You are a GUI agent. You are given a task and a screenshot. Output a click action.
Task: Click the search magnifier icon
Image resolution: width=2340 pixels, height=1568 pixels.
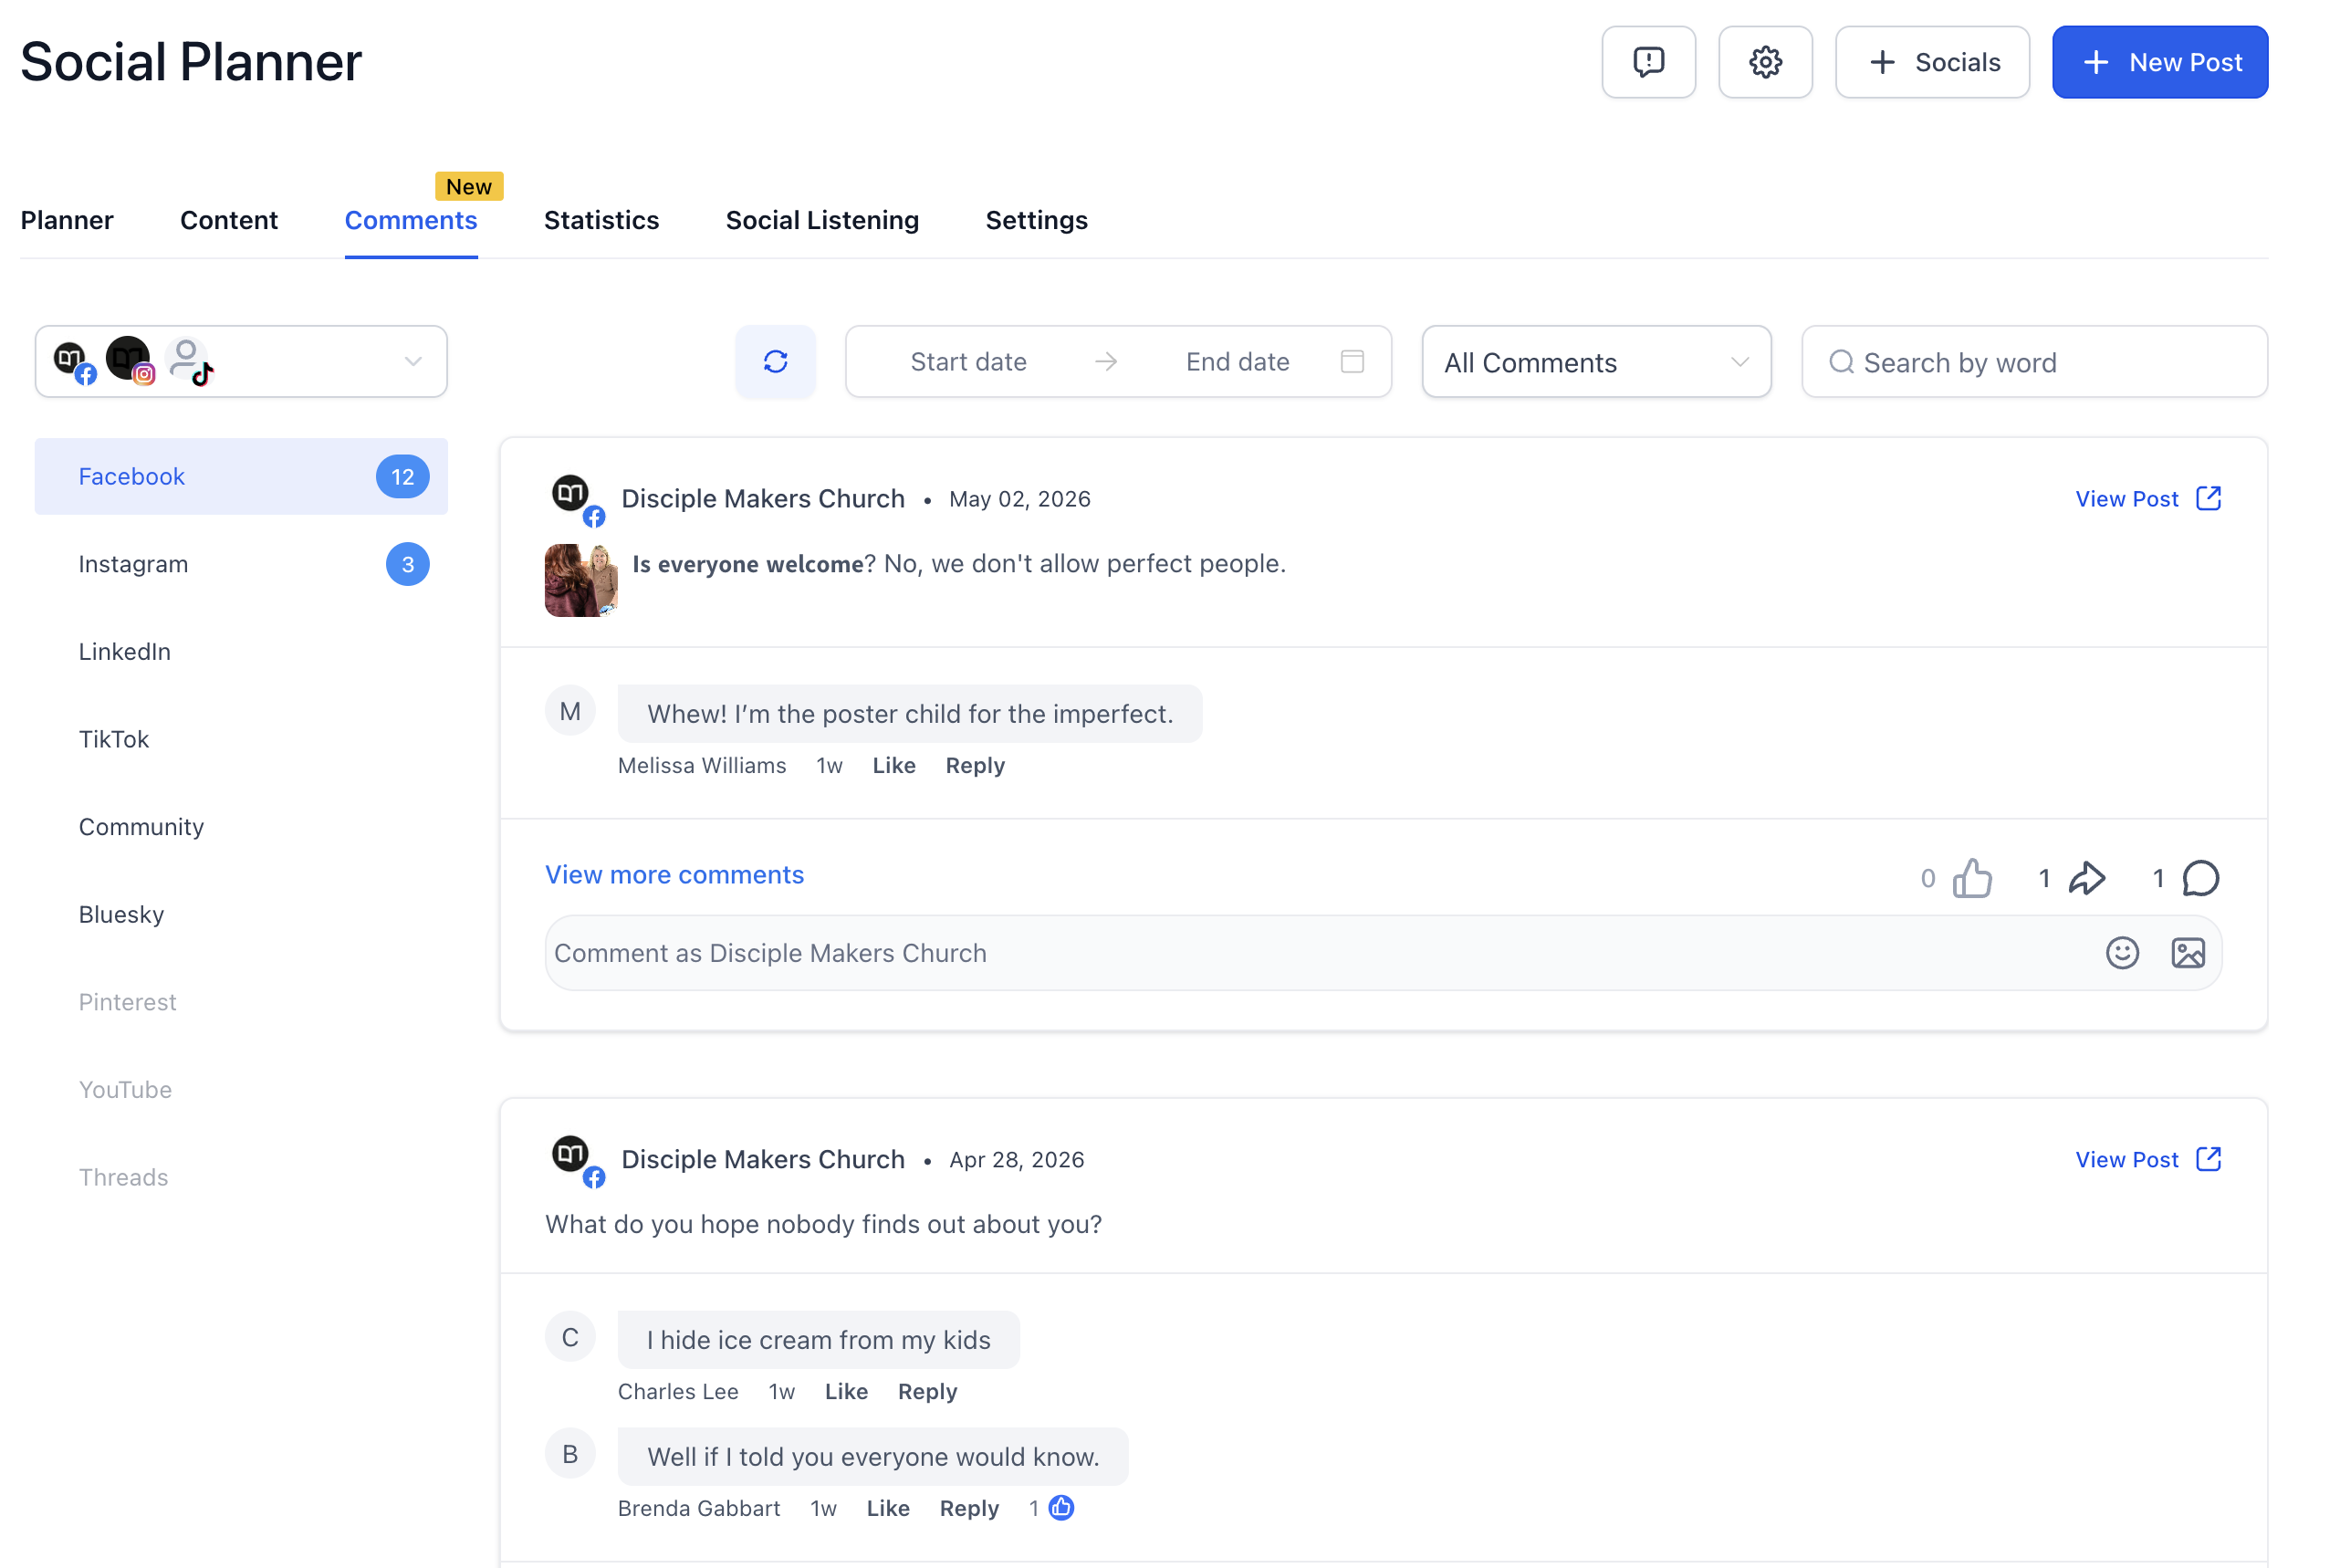[x=1841, y=361]
